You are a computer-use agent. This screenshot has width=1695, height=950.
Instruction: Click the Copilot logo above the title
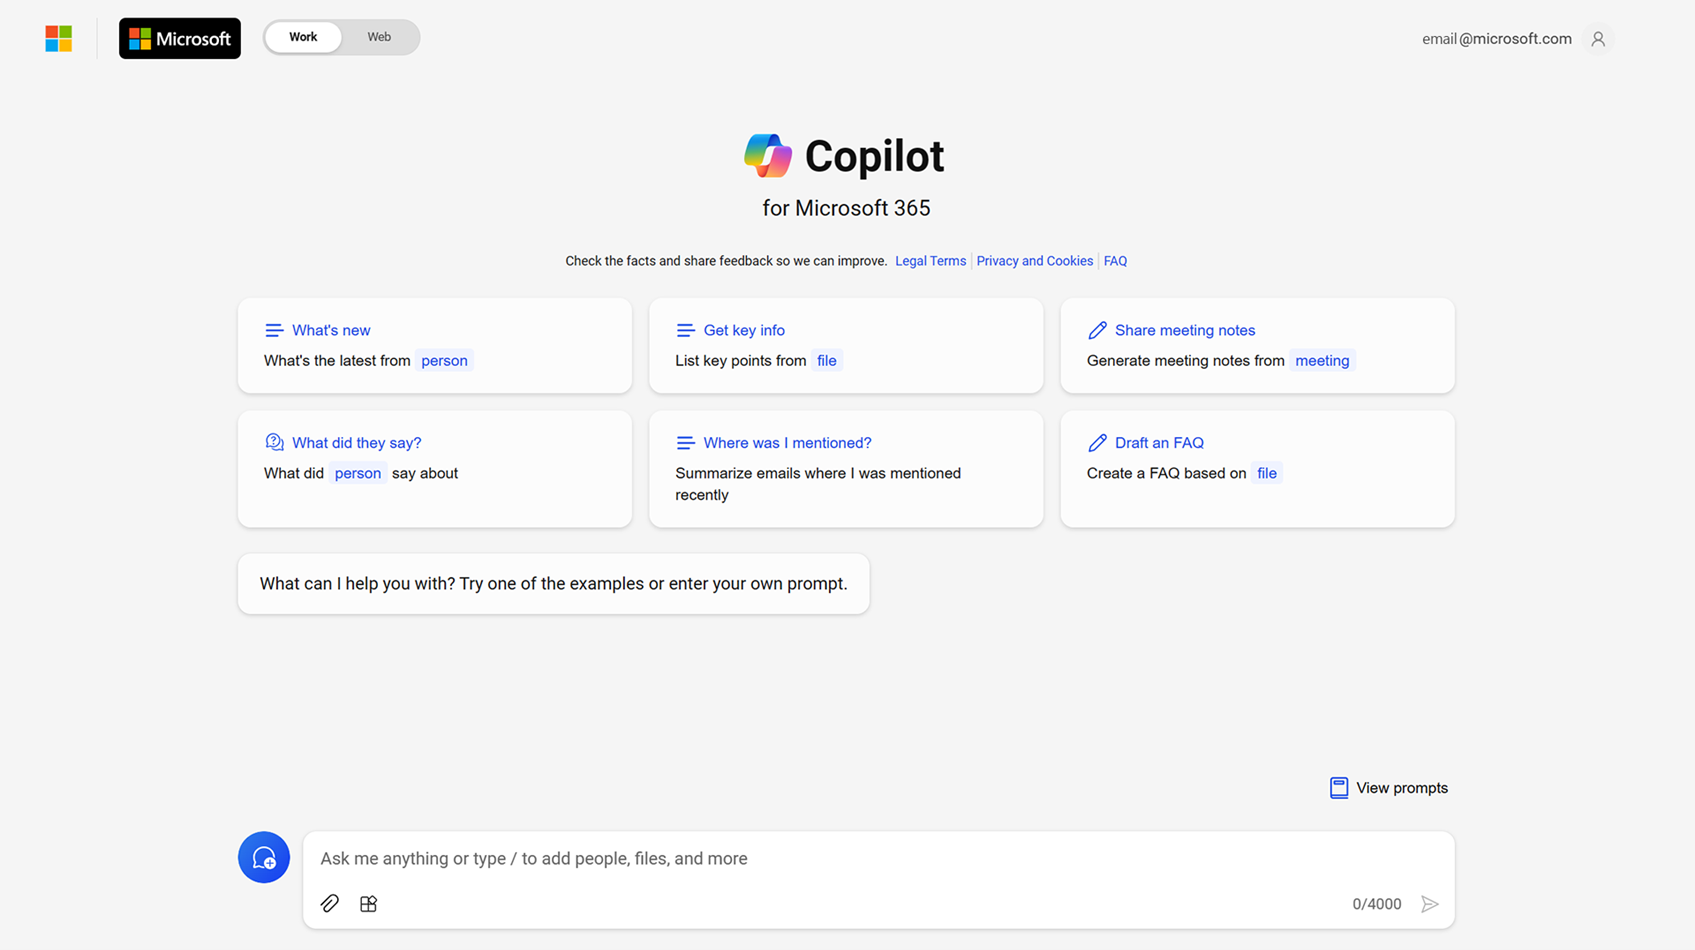pyautogui.click(x=767, y=155)
